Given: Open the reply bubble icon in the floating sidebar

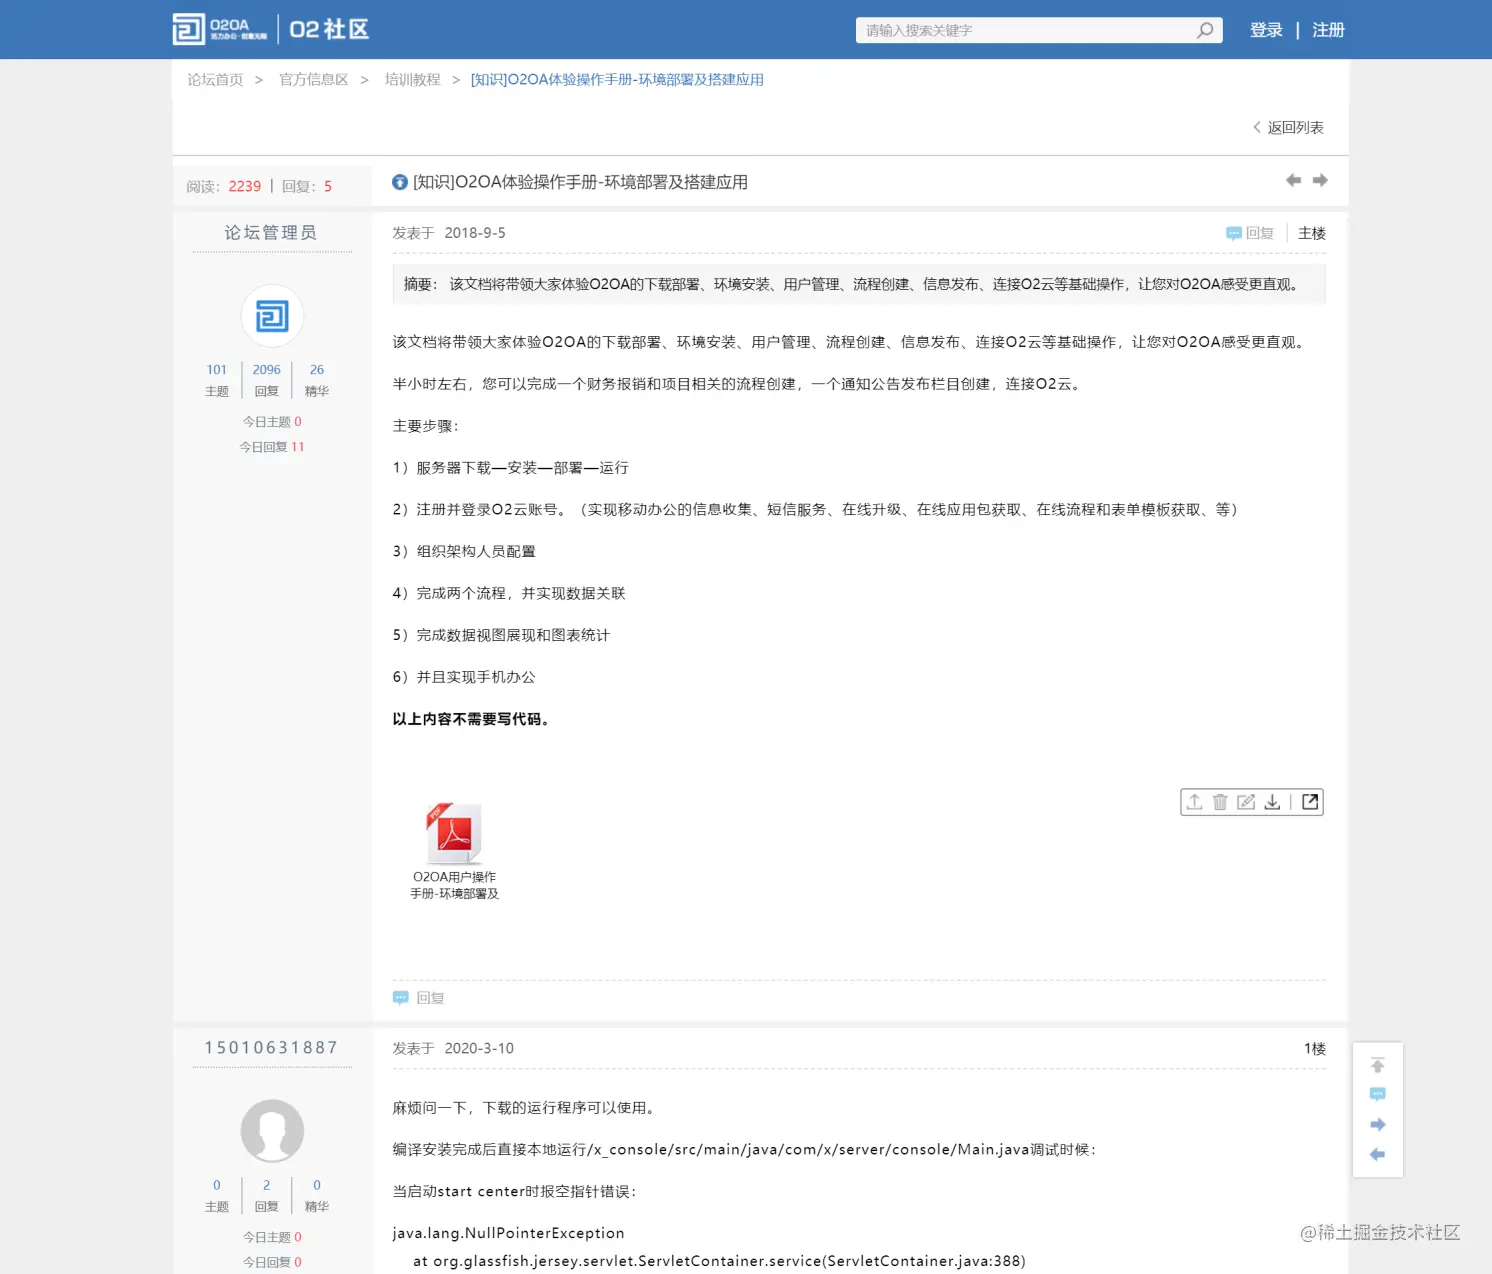Looking at the screenshot, I should tap(1377, 1094).
